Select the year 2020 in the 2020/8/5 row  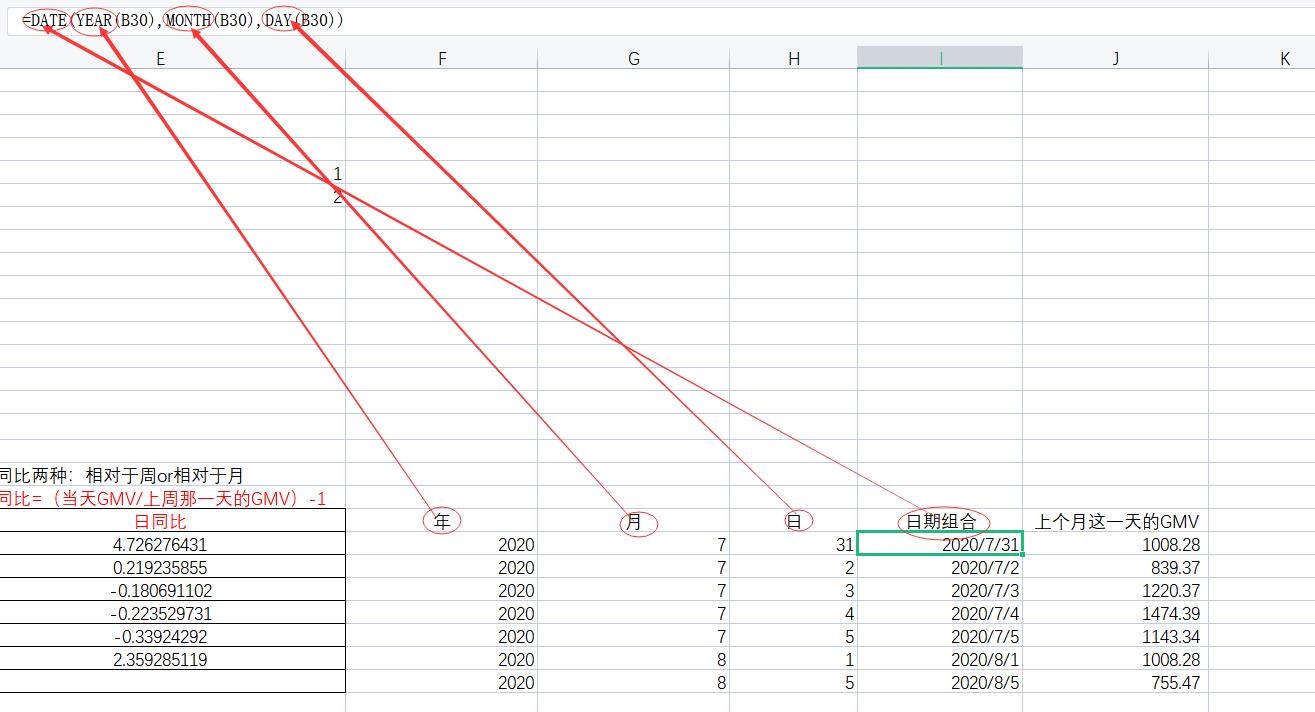click(442, 683)
